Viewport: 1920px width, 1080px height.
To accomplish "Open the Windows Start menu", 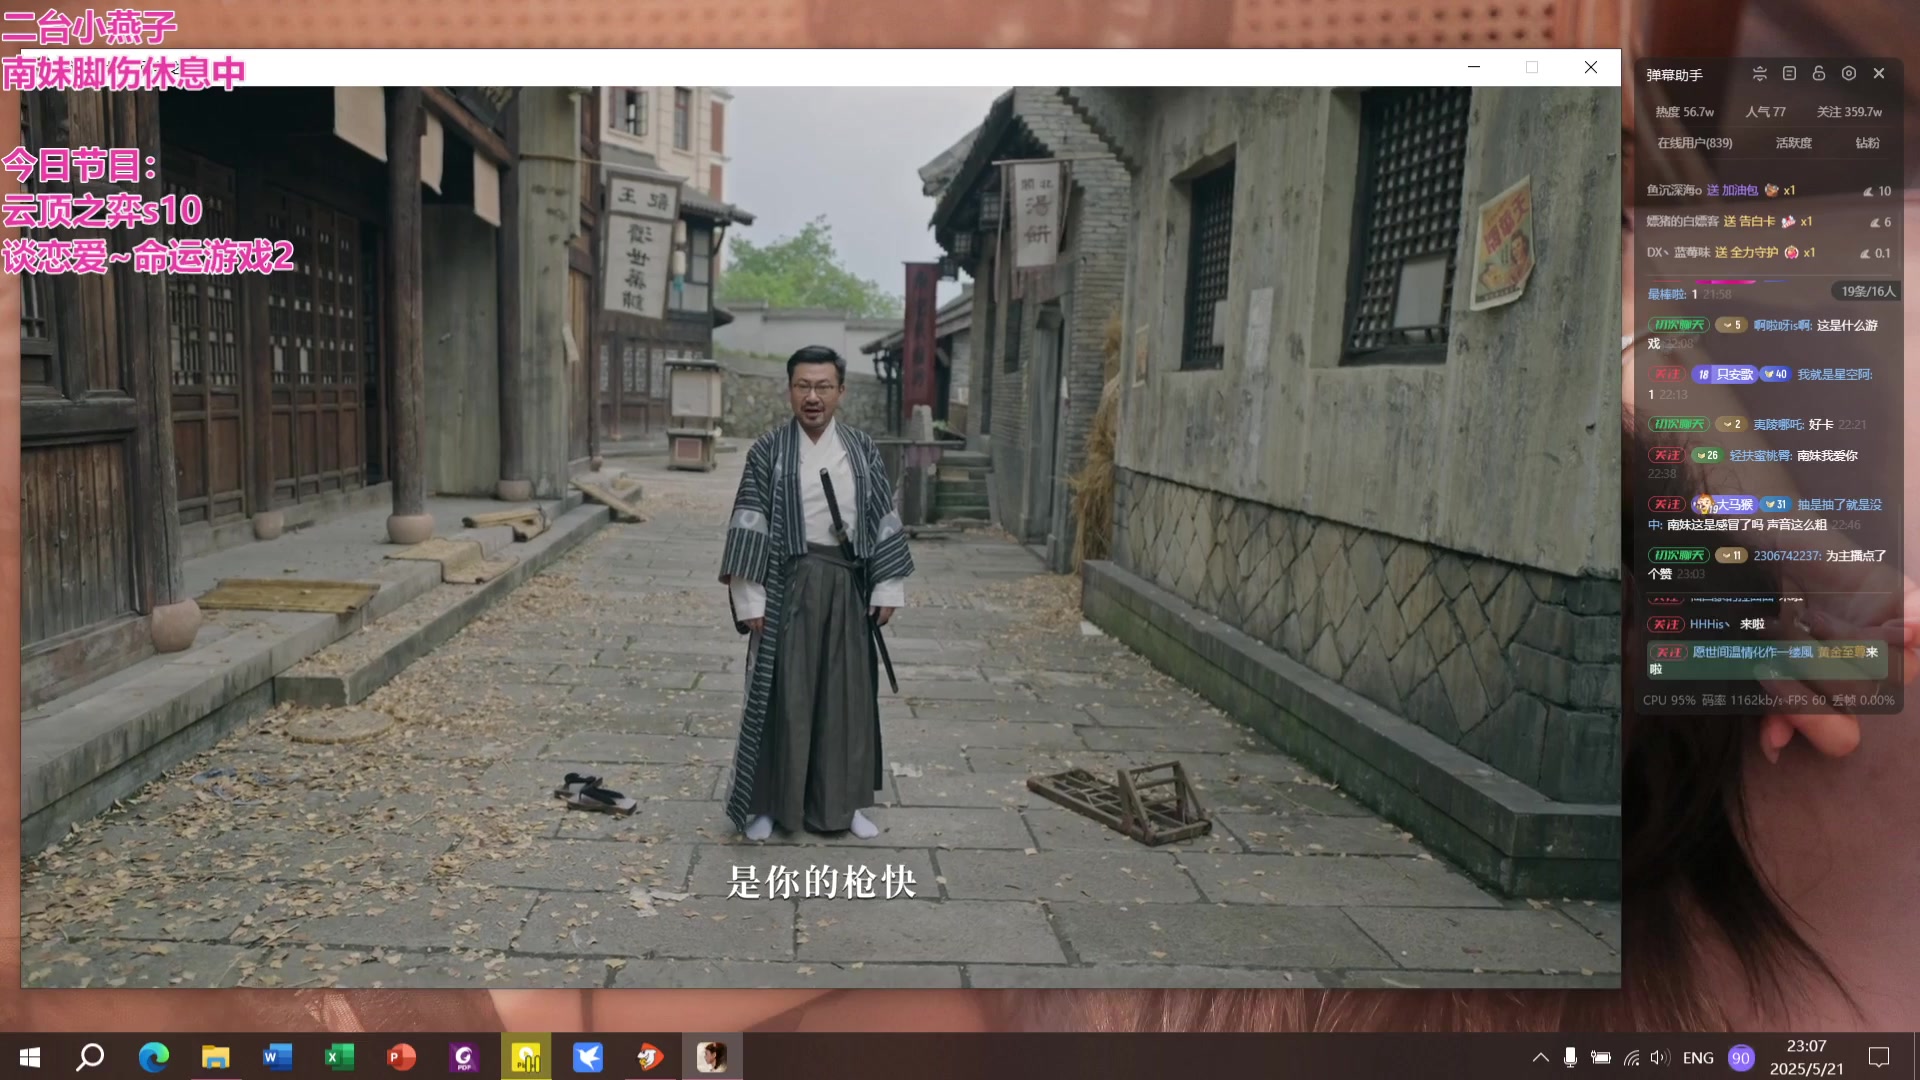I will pos(30,1057).
